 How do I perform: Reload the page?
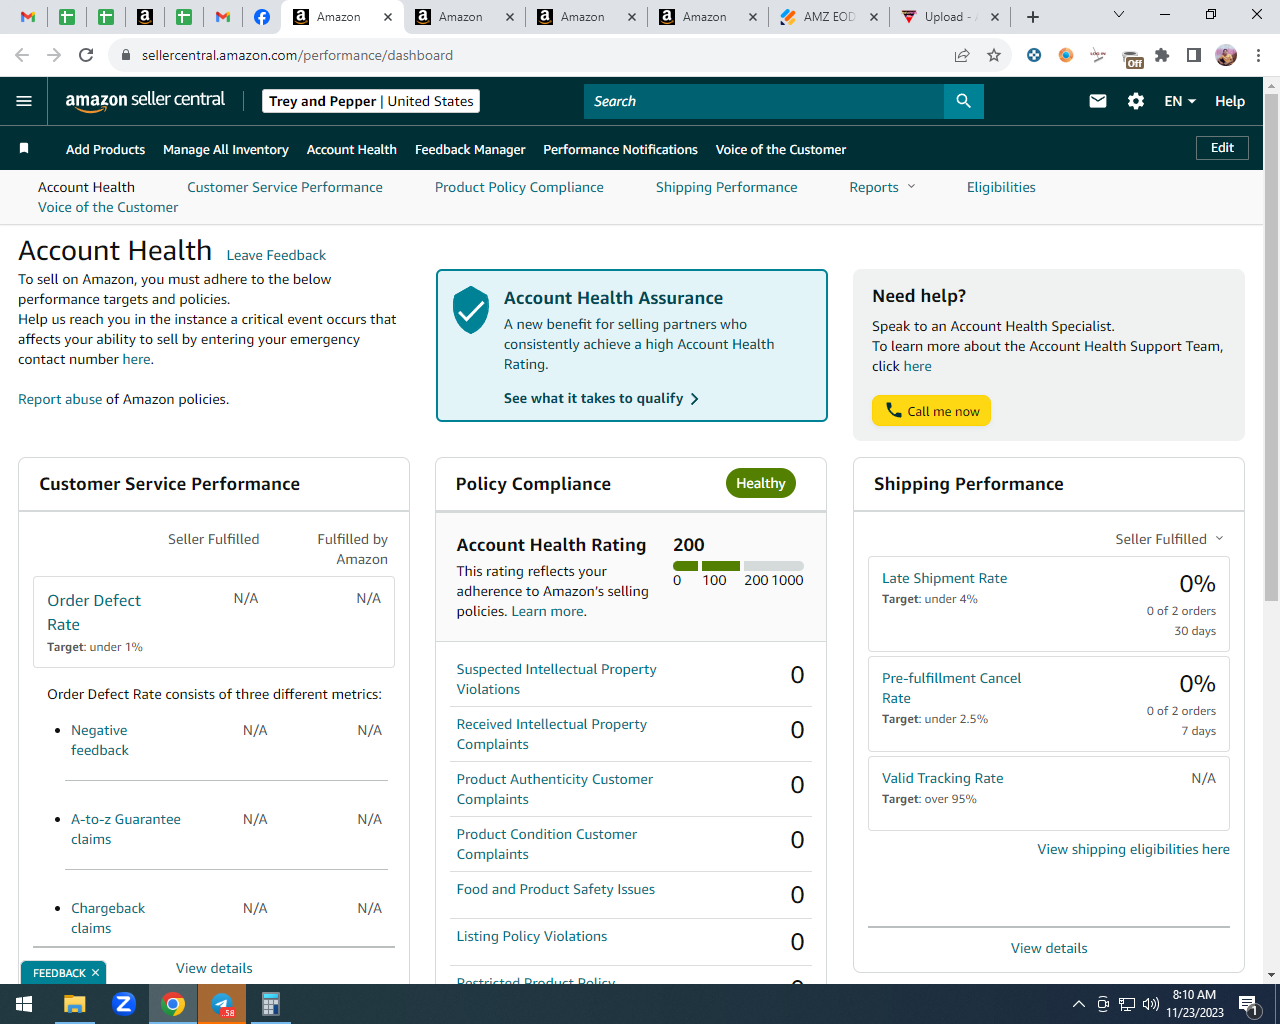[86, 55]
